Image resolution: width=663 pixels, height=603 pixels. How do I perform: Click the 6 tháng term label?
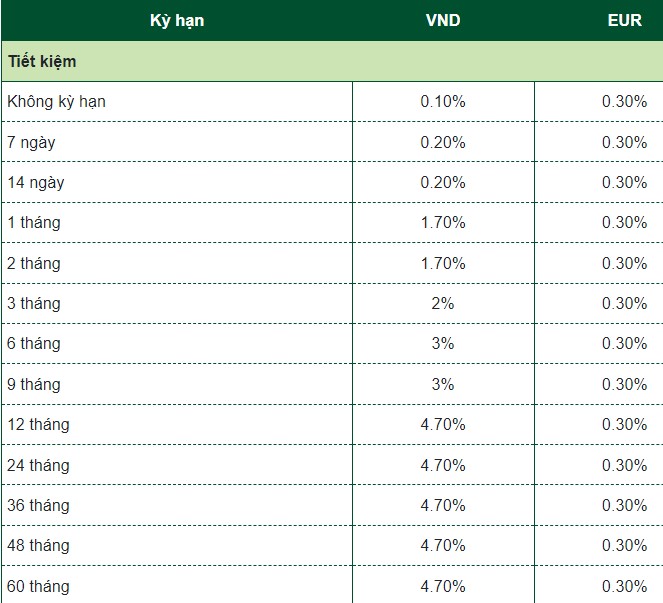point(33,343)
